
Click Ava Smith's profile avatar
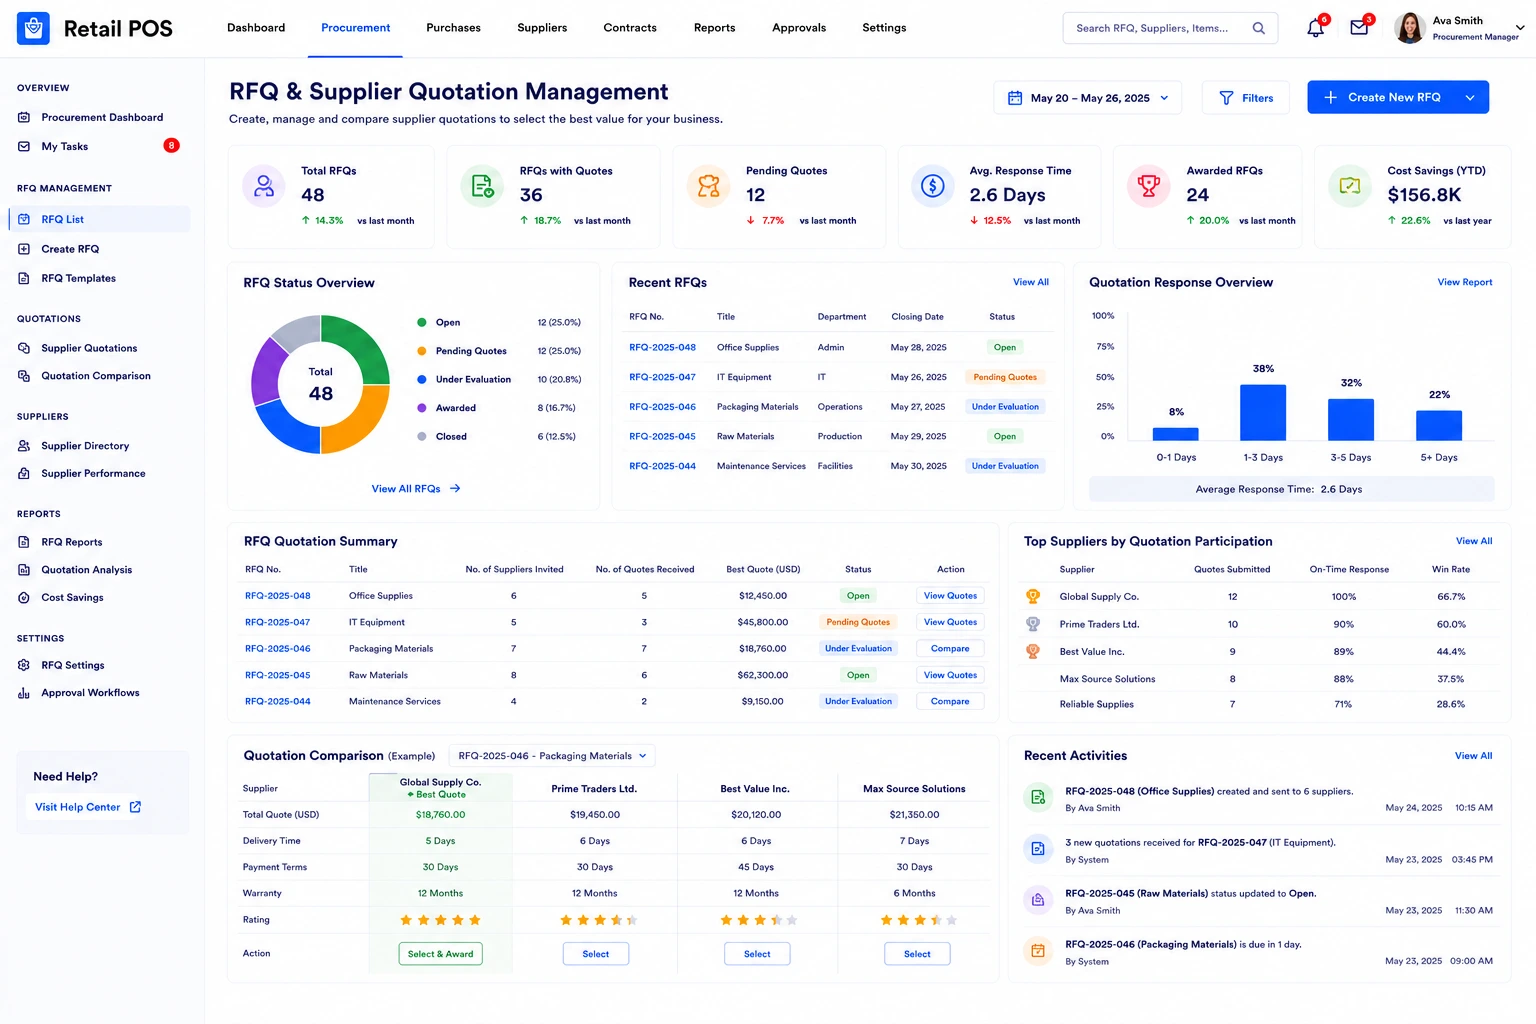(x=1409, y=28)
